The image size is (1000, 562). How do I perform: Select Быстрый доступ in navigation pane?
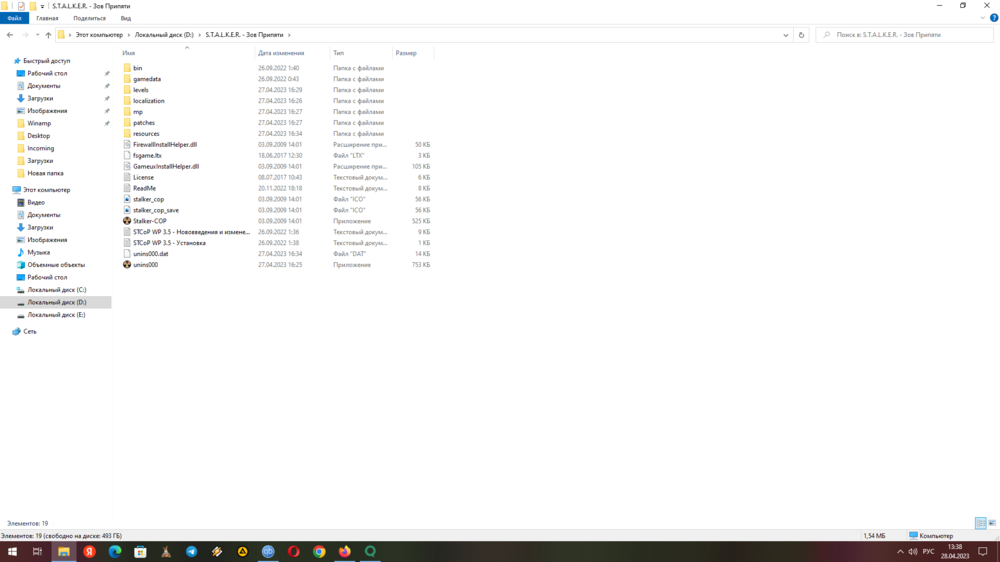(47, 61)
